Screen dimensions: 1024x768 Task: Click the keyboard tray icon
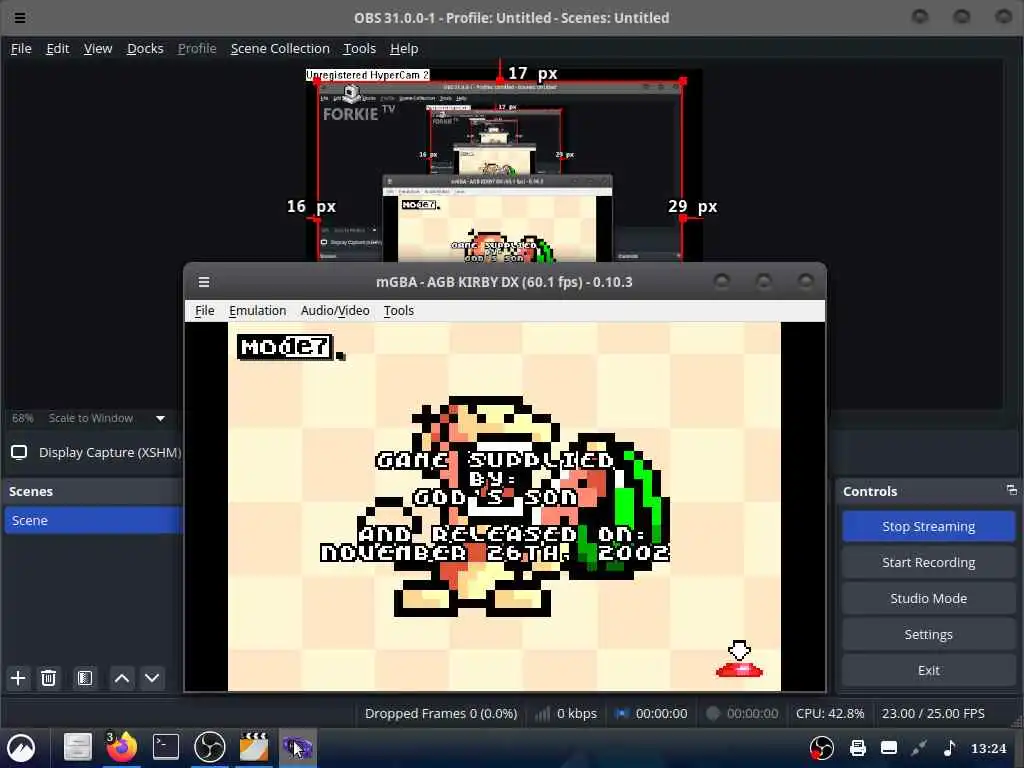pos(889,748)
